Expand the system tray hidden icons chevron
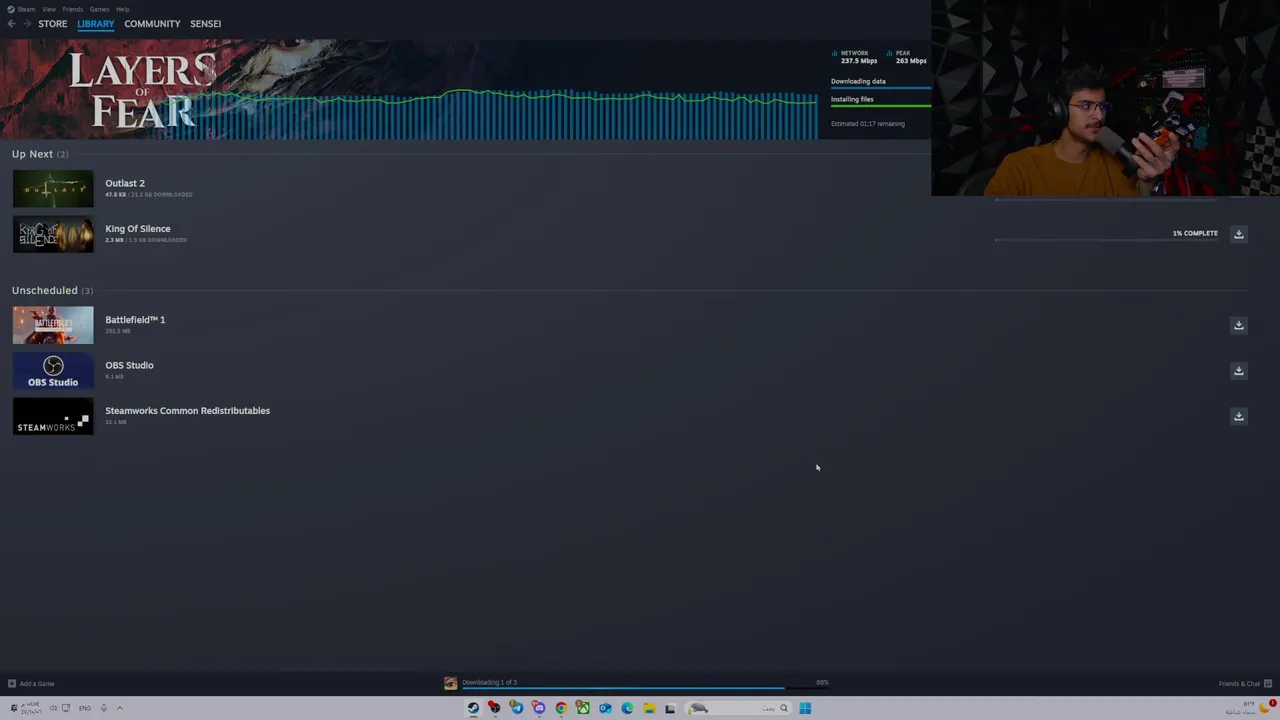 pos(120,708)
